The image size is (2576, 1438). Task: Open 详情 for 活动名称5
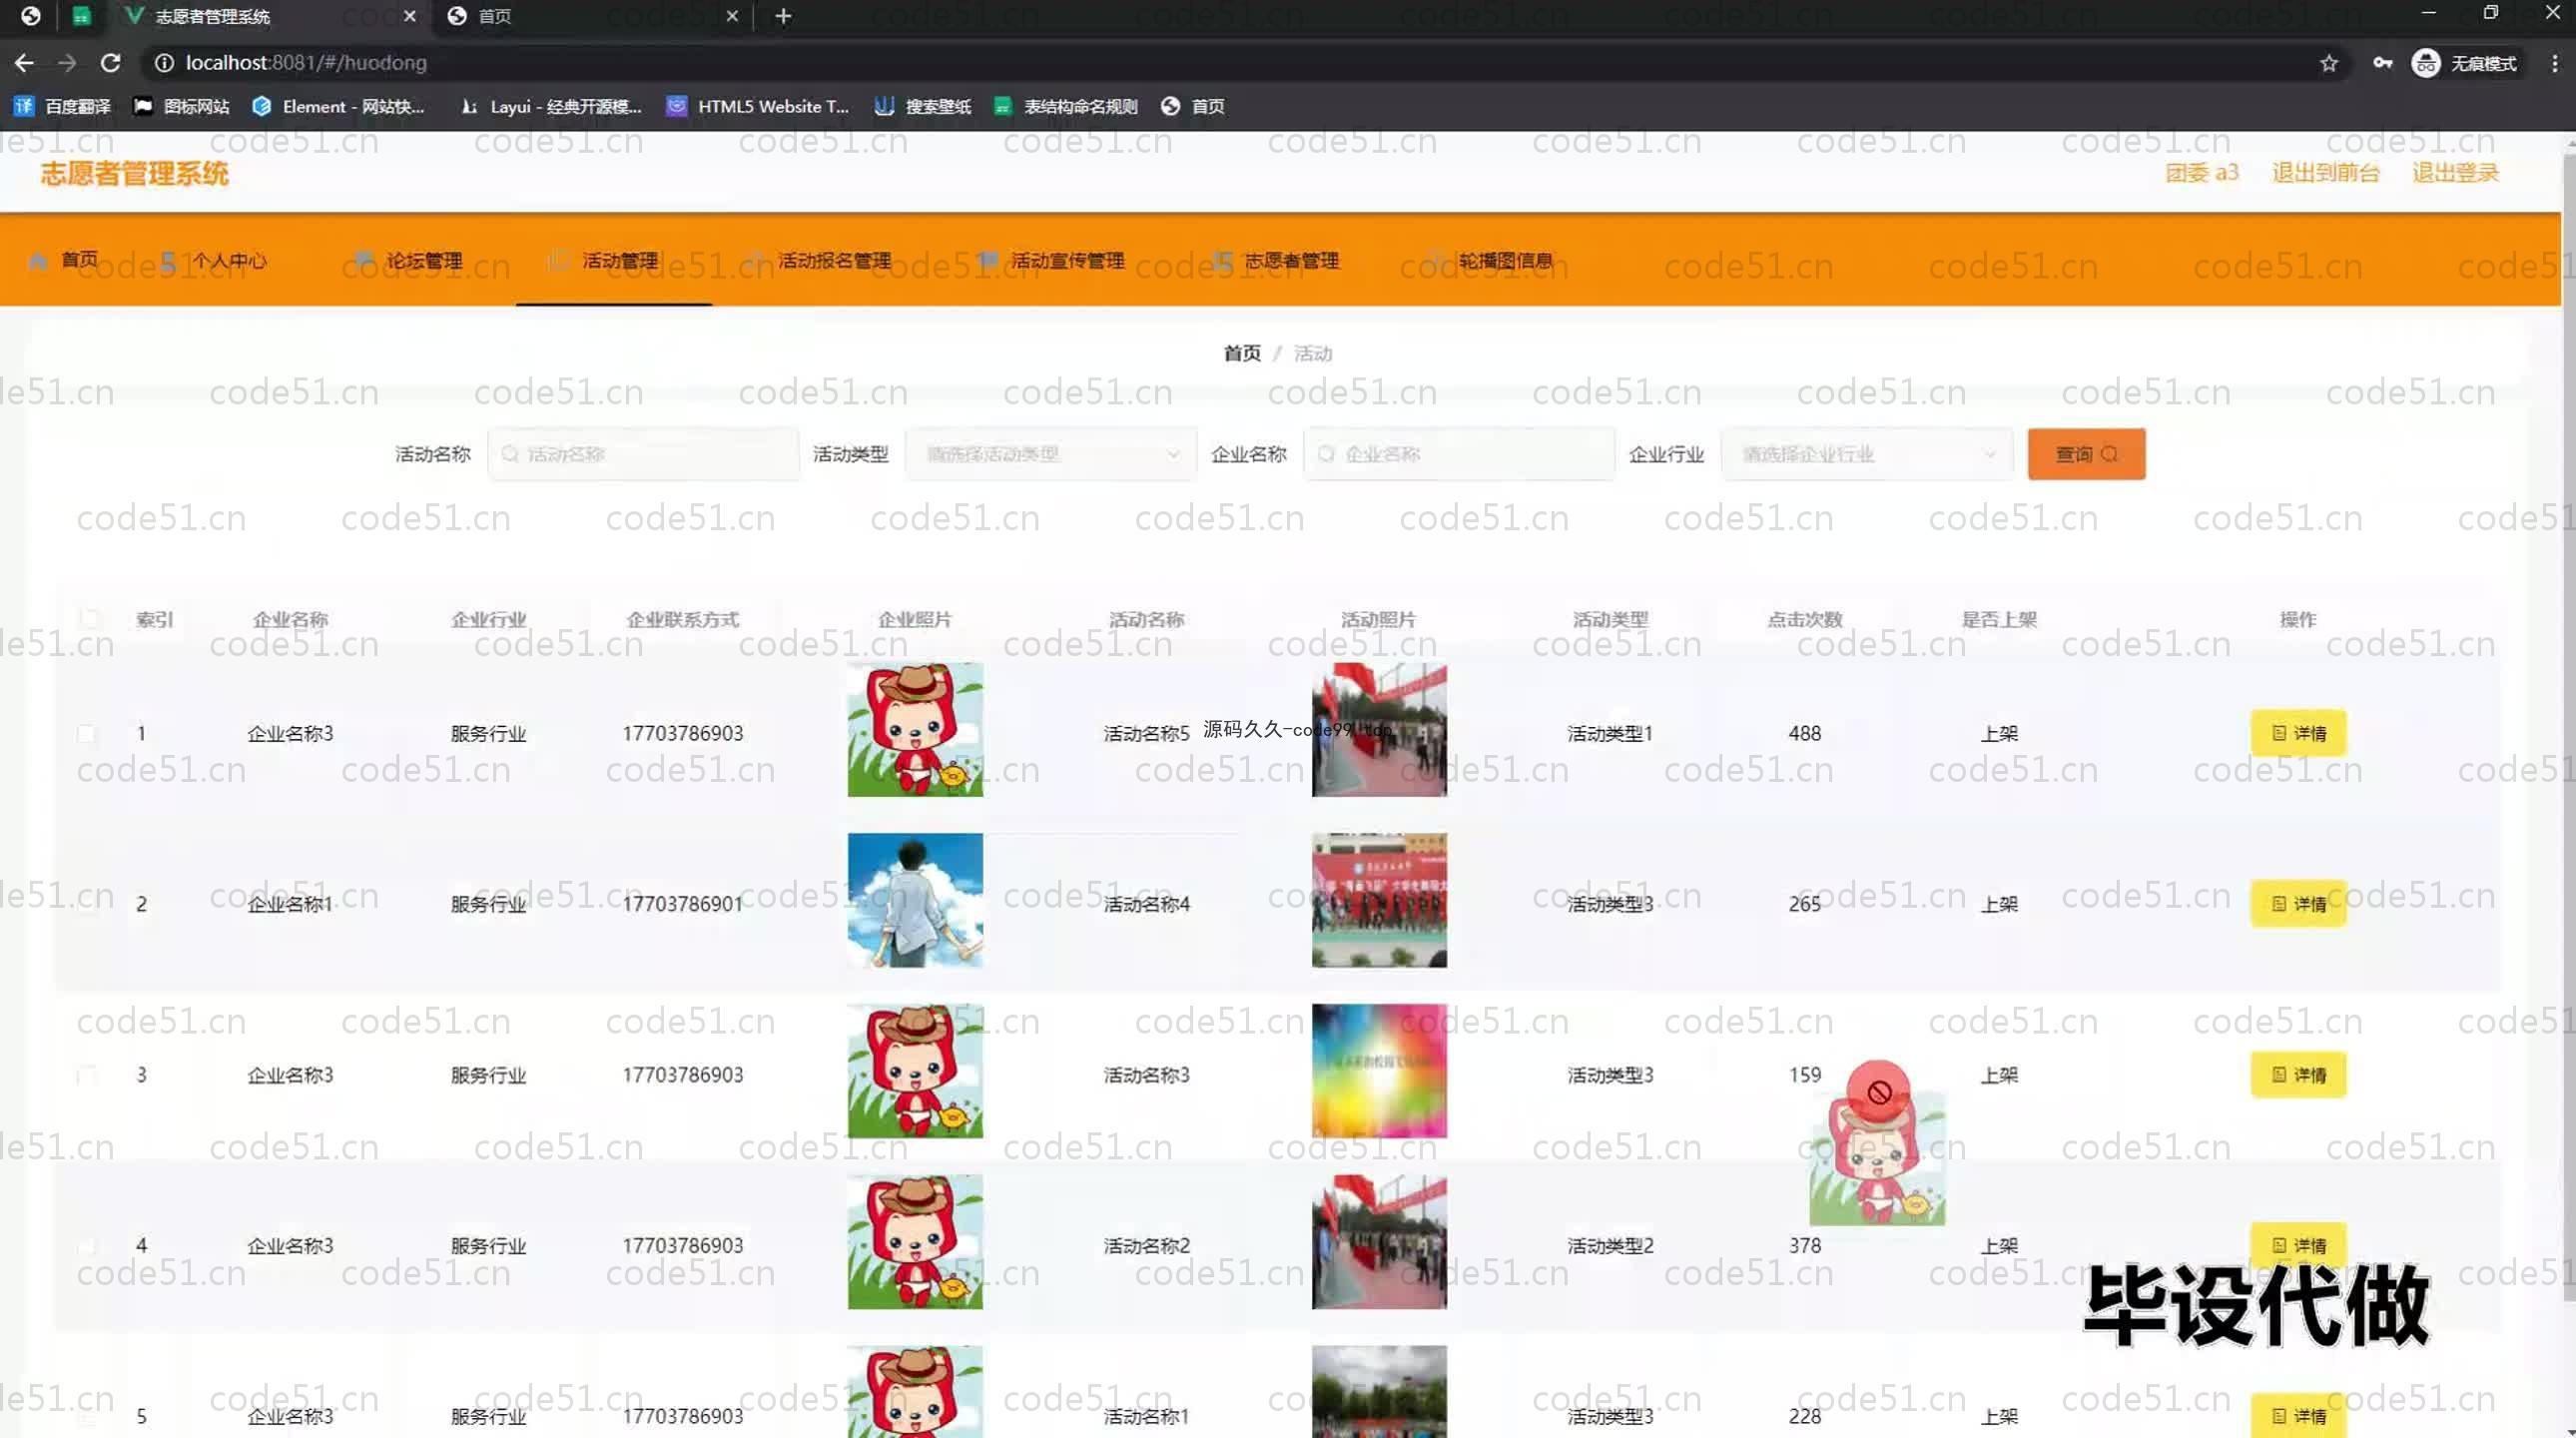point(2298,733)
